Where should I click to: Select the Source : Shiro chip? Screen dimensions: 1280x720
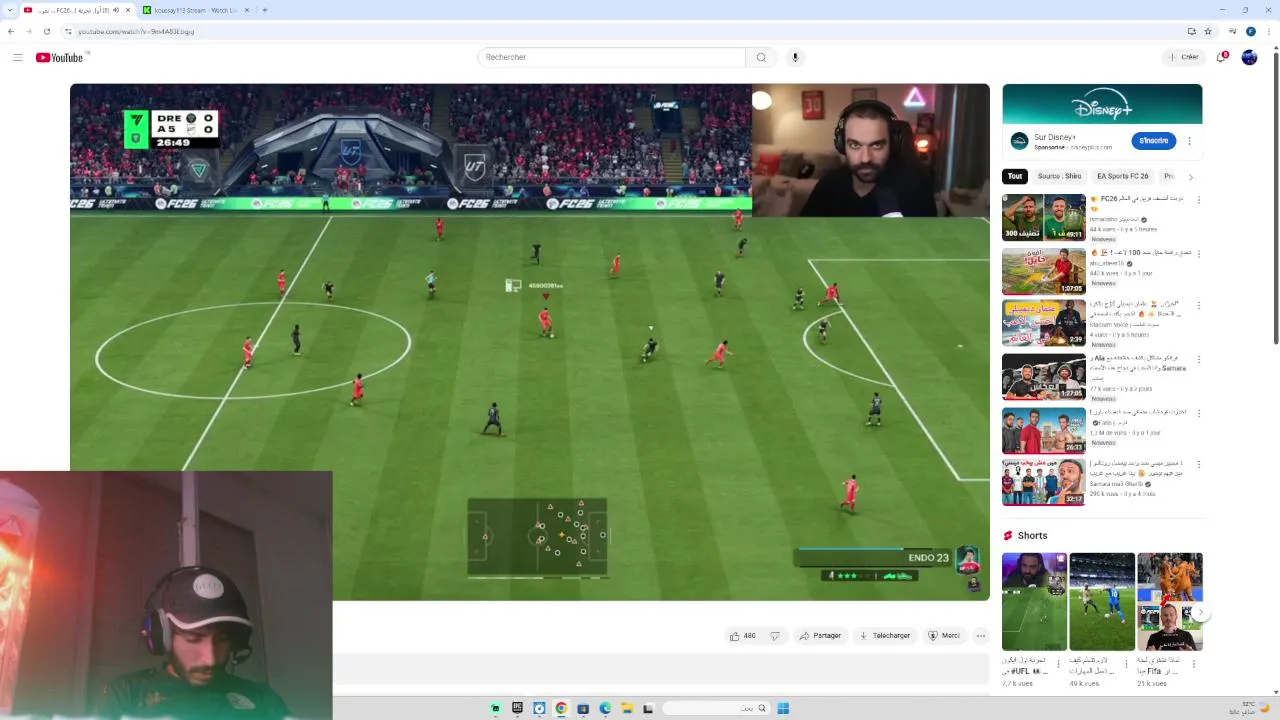coord(1060,176)
